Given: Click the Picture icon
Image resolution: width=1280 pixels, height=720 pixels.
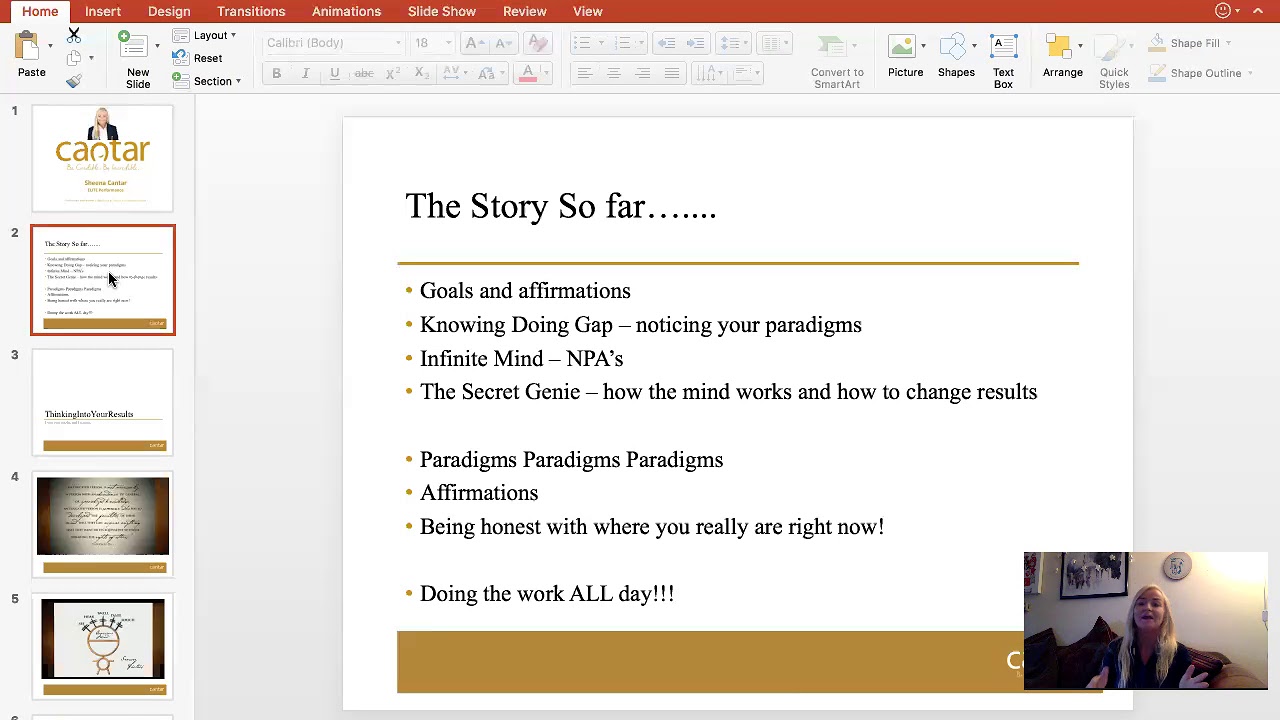Looking at the screenshot, I should pos(902,47).
